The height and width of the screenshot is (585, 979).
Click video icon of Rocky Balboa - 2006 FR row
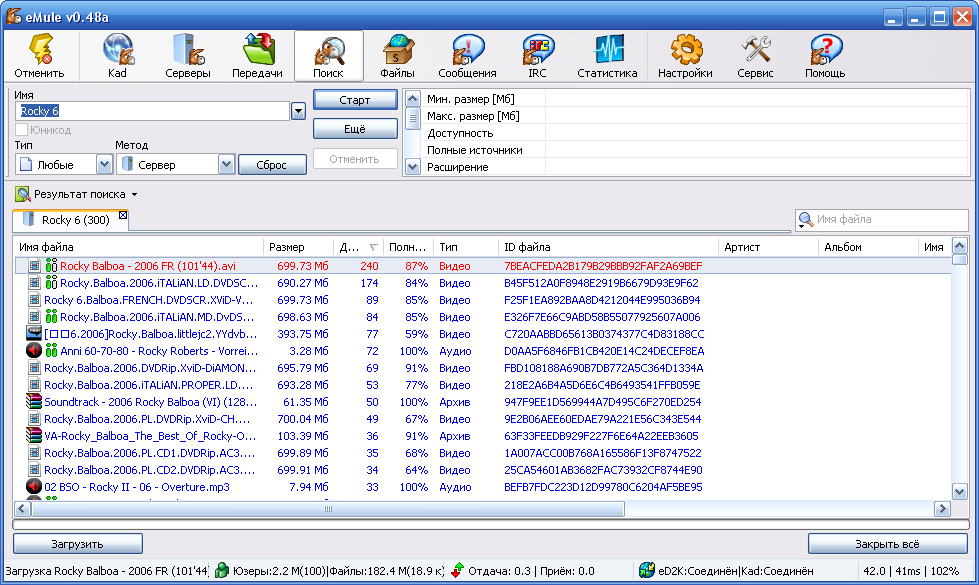pos(34,266)
